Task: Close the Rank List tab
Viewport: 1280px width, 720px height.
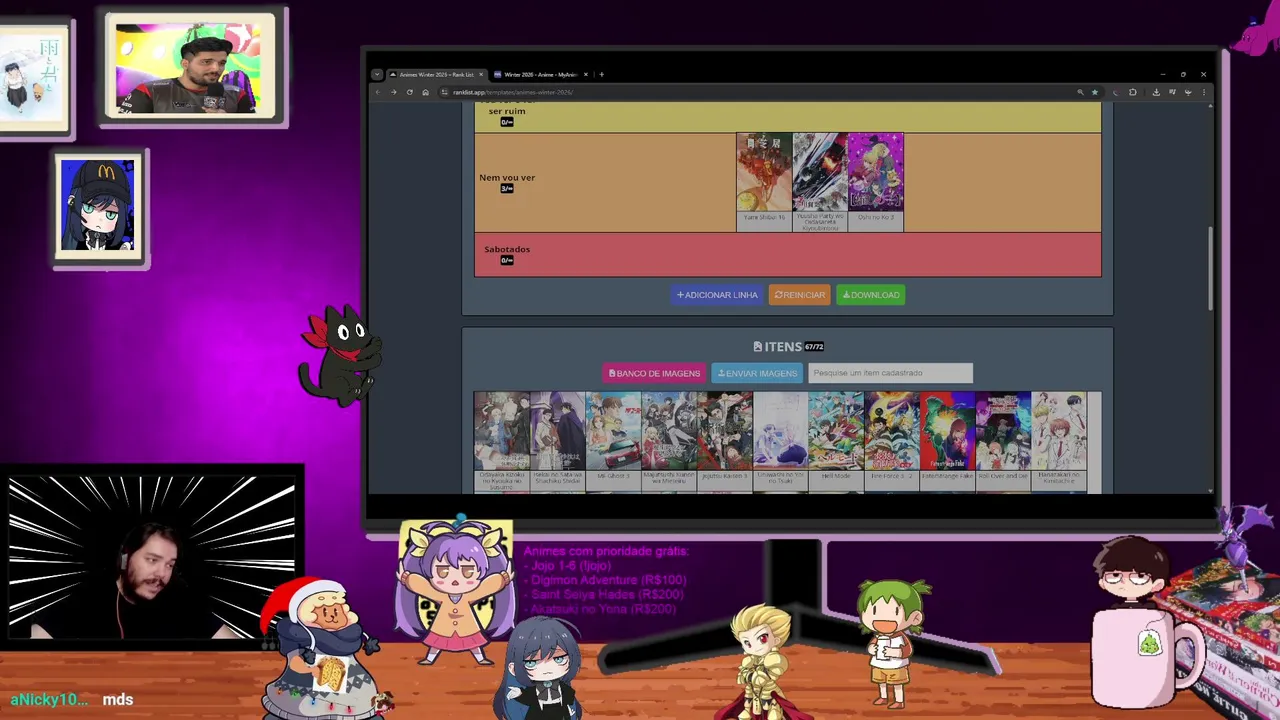Action: 481,74
